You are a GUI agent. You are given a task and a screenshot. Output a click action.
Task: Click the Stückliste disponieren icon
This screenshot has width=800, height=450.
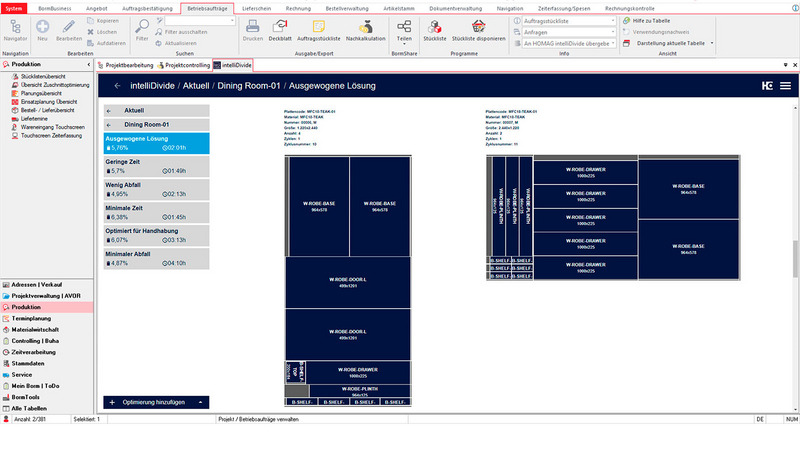[x=478, y=28]
